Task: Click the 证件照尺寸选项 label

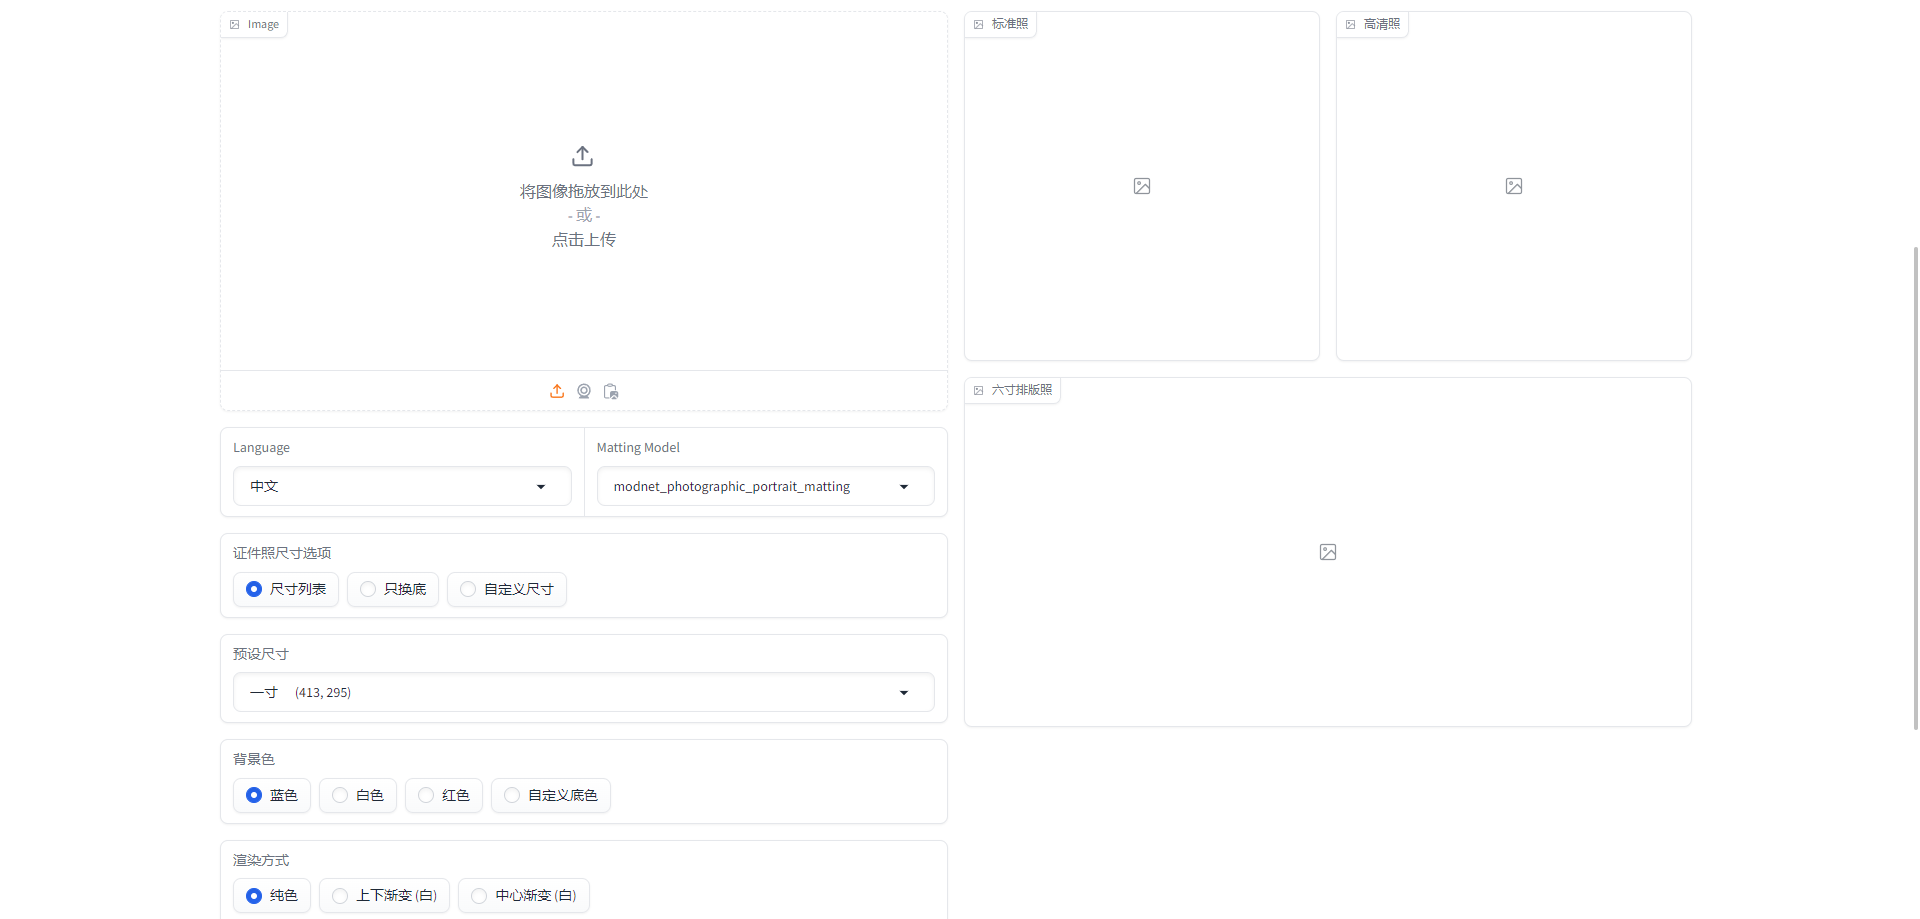Action: (282, 553)
